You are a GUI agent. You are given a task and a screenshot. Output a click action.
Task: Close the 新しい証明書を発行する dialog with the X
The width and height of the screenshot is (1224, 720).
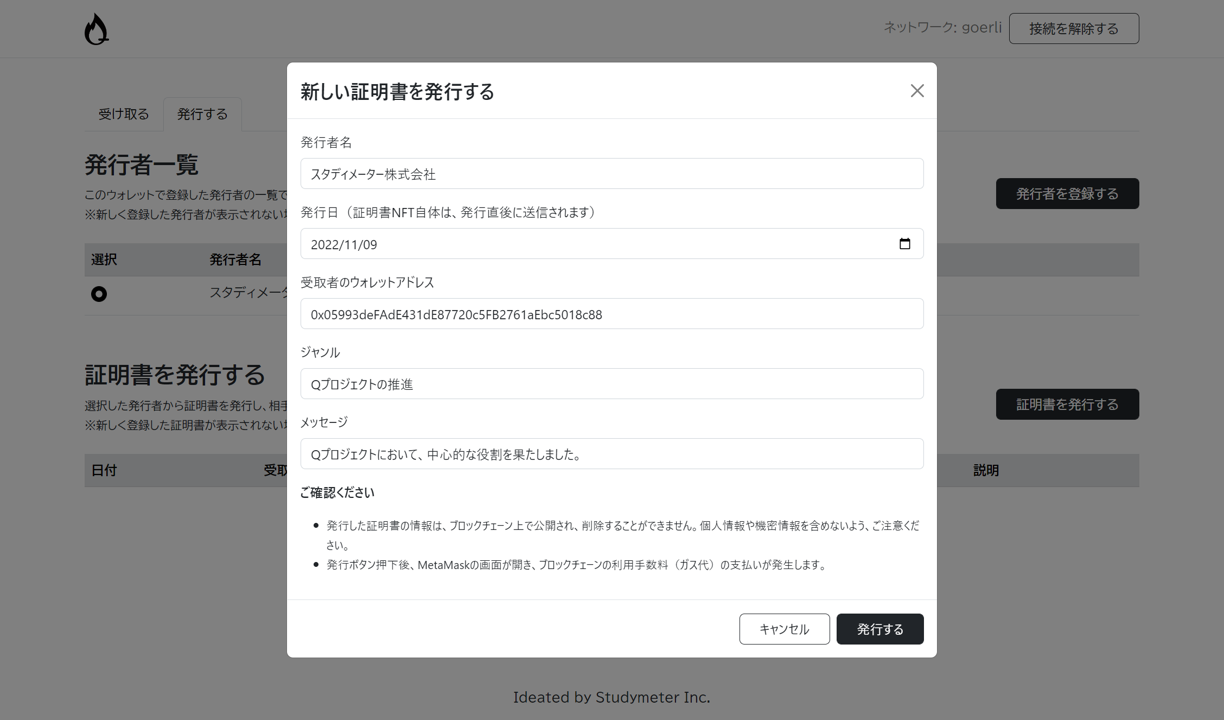click(x=917, y=90)
